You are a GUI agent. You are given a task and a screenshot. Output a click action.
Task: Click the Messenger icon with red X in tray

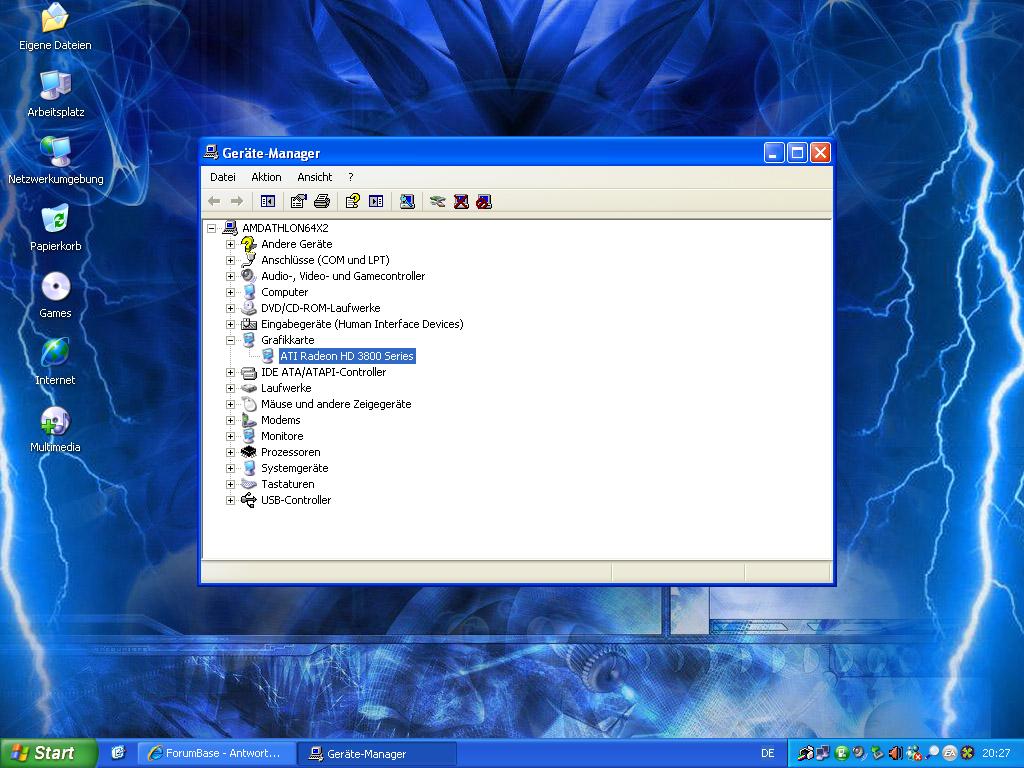914,753
